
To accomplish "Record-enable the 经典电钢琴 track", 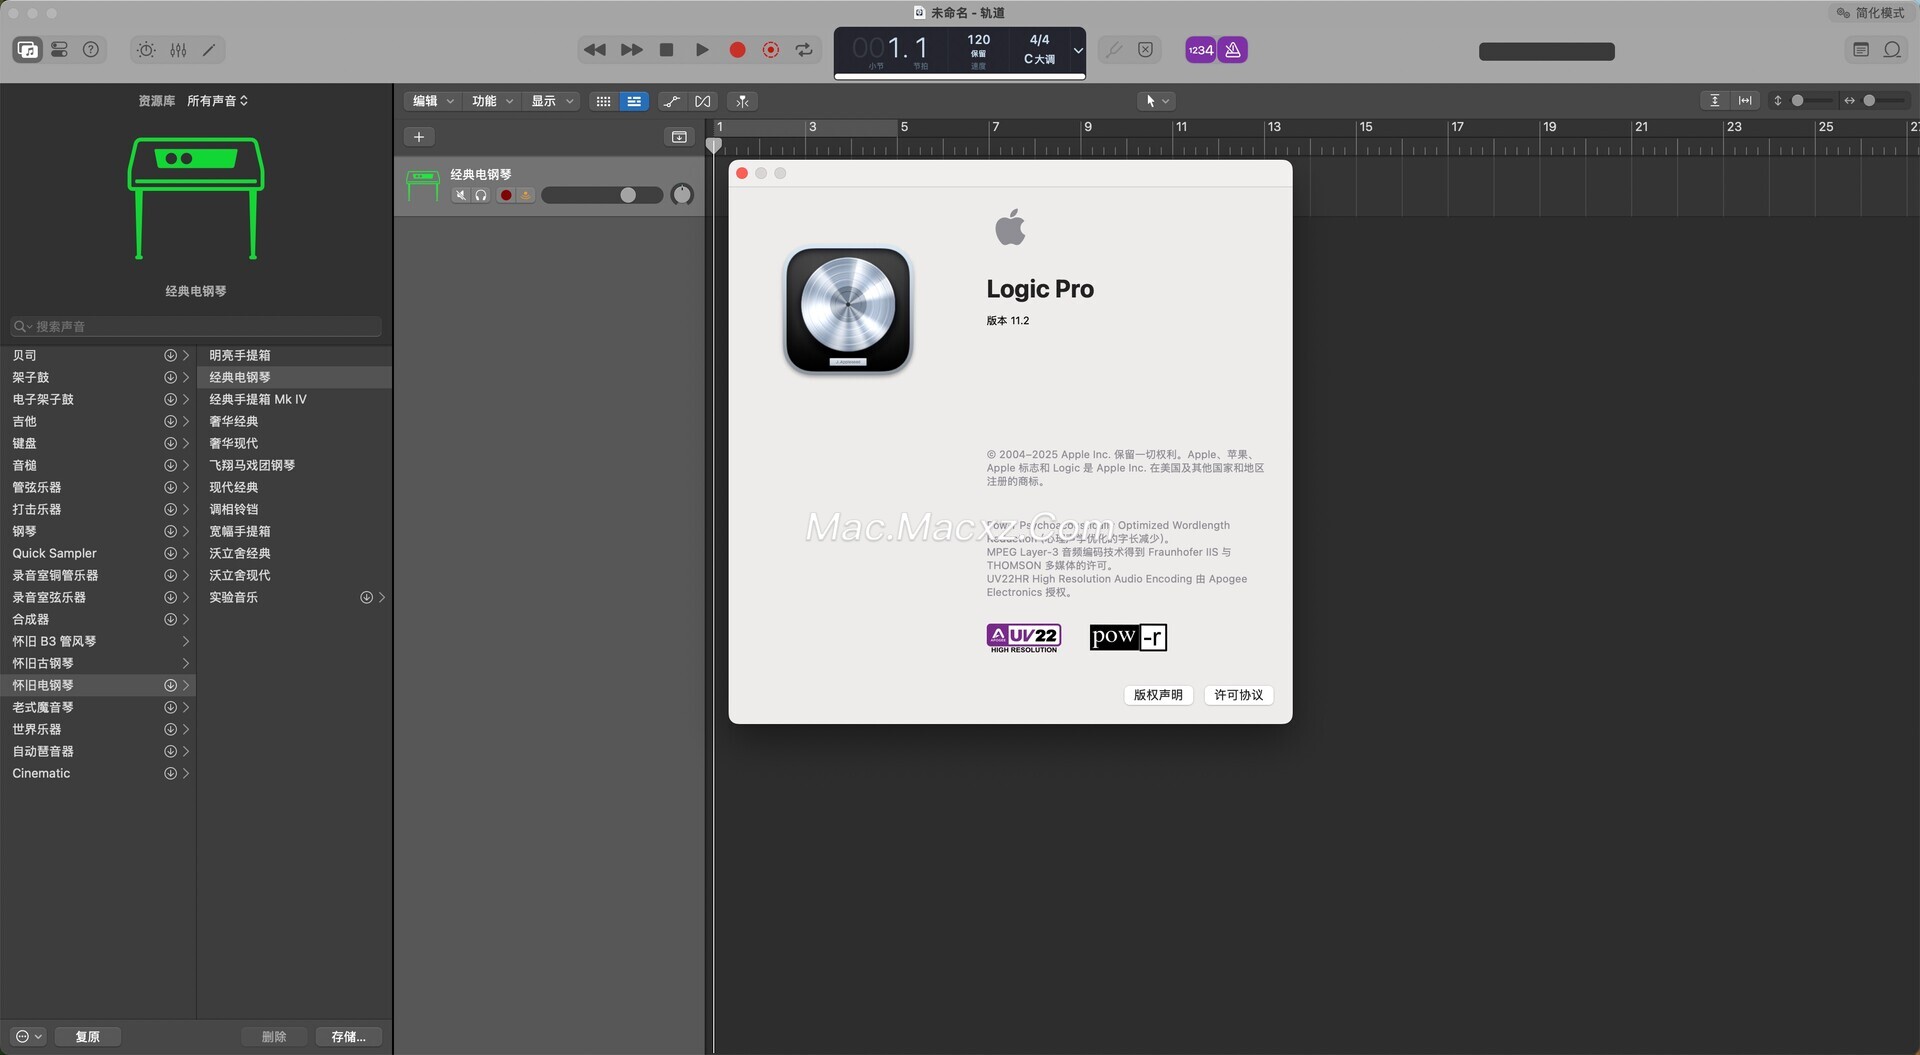I will click(506, 195).
